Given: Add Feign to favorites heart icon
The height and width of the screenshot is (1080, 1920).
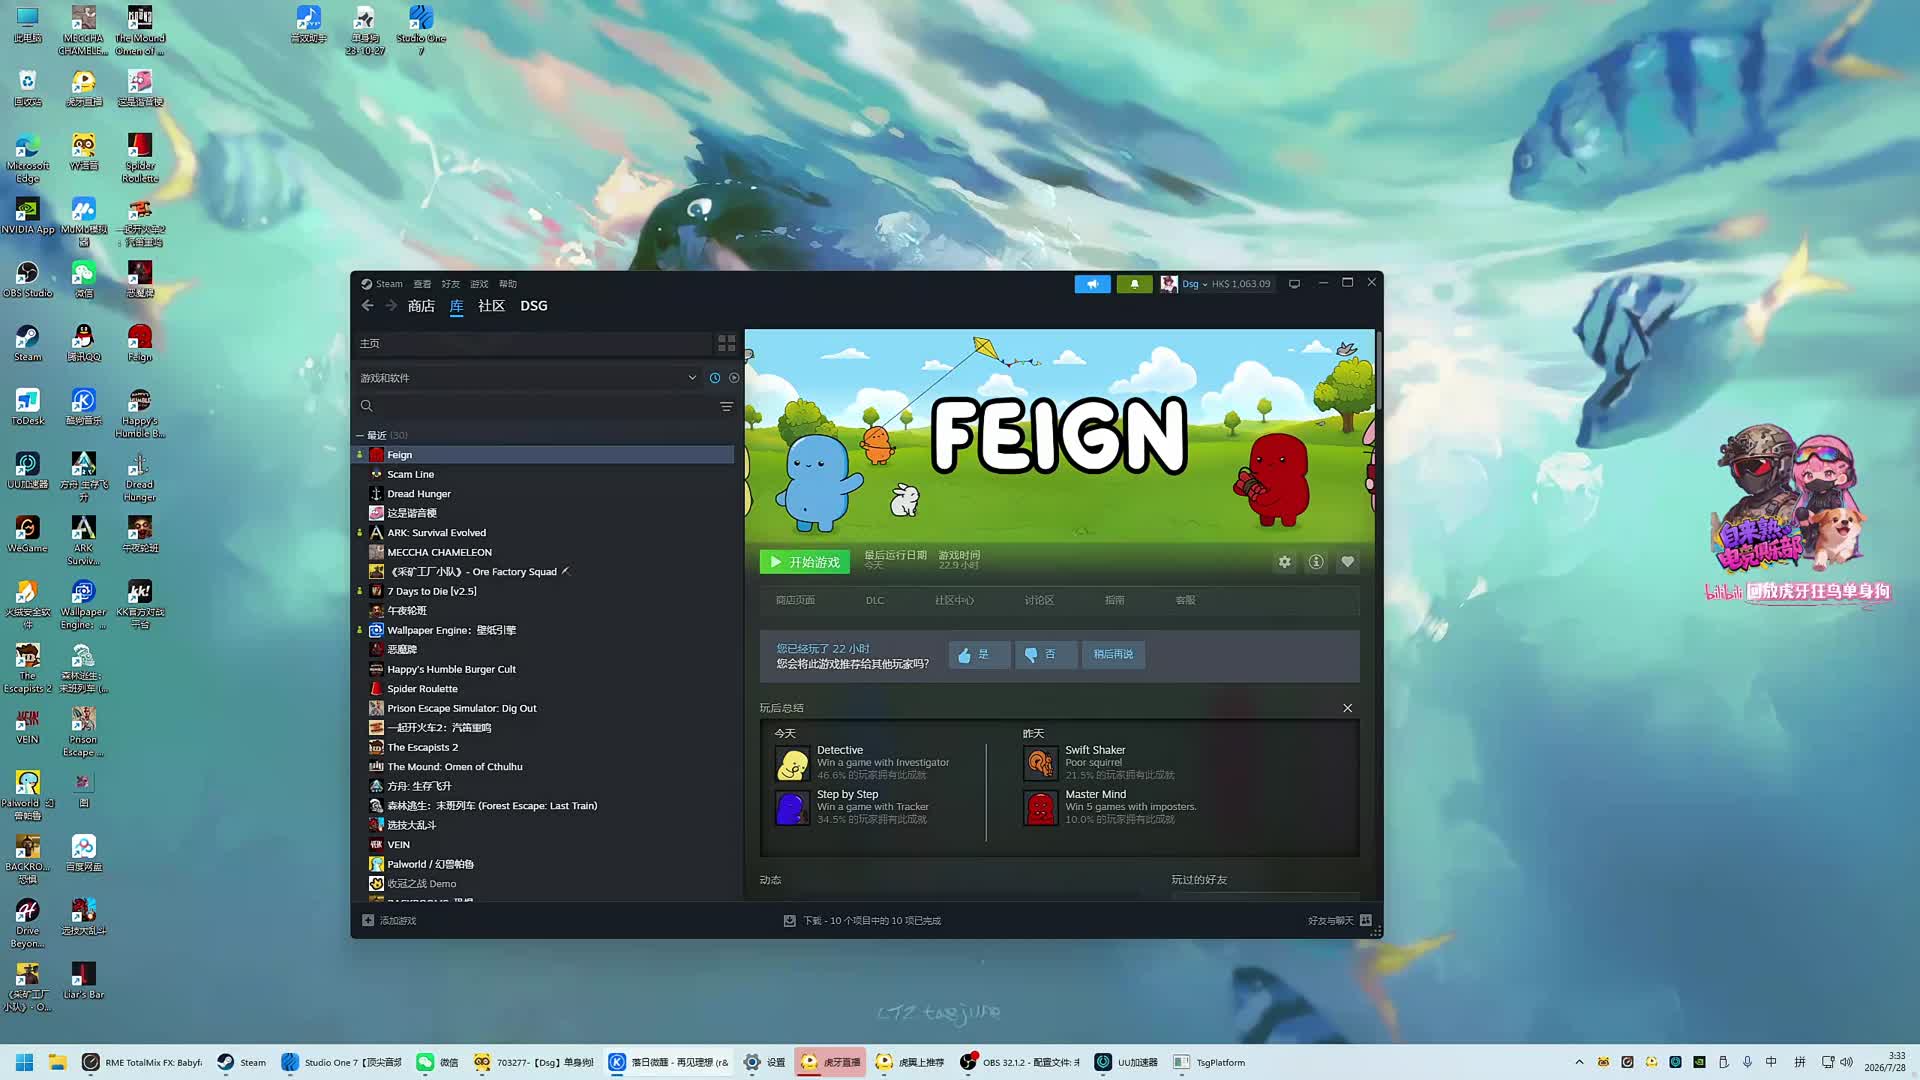Looking at the screenshot, I should click(1348, 562).
